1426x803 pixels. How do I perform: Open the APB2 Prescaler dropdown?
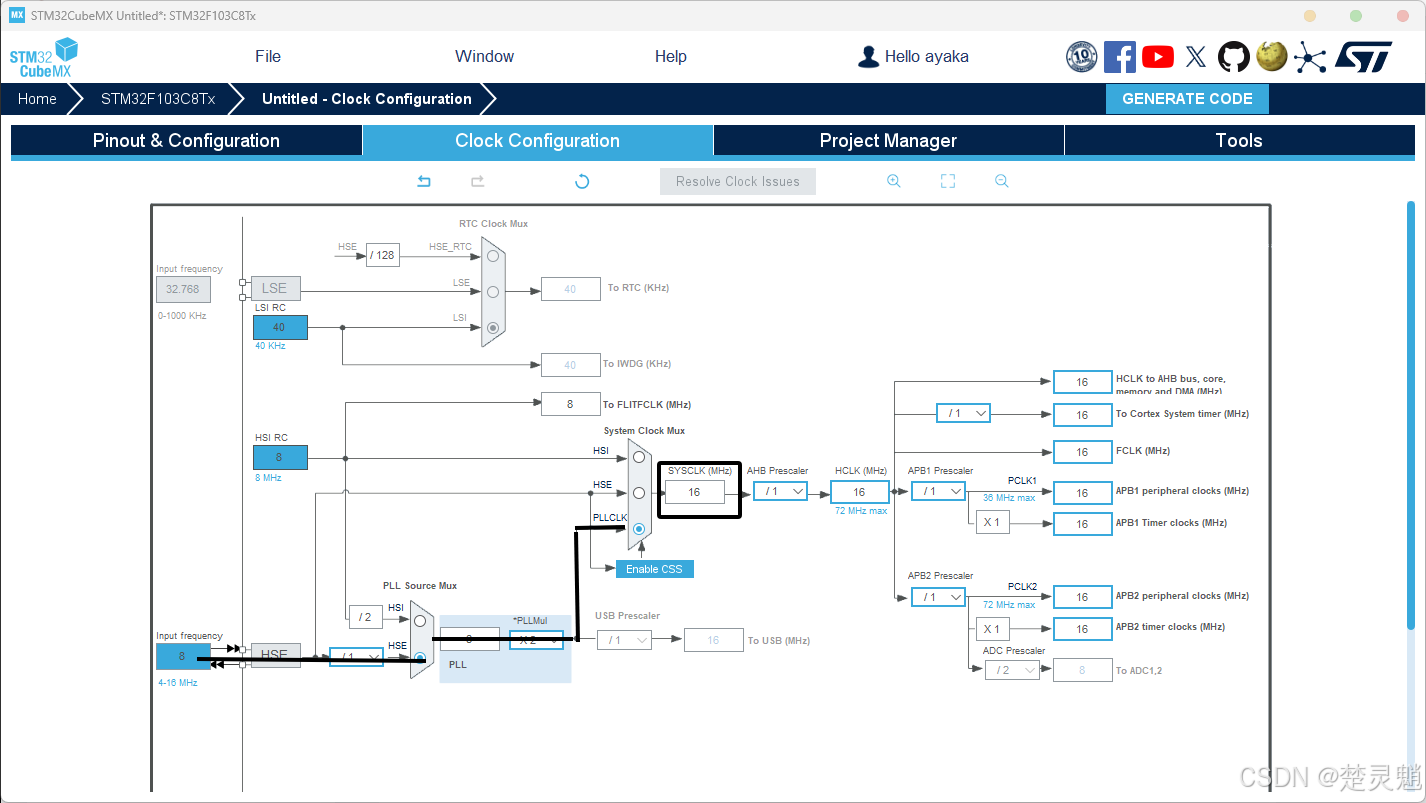click(938, 597)
